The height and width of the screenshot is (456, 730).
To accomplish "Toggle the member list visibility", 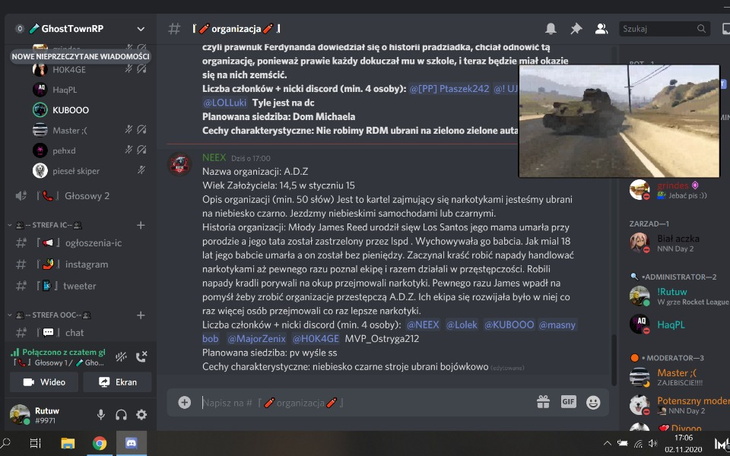I will [601, 29].
